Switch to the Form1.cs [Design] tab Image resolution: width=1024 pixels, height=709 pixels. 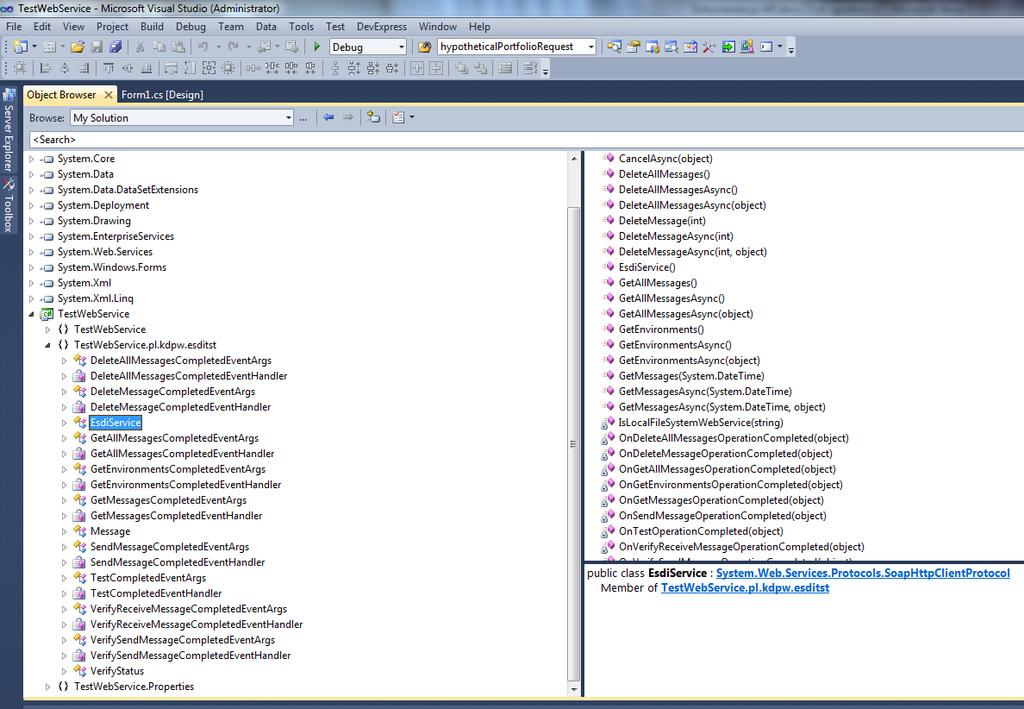(162, 95)
